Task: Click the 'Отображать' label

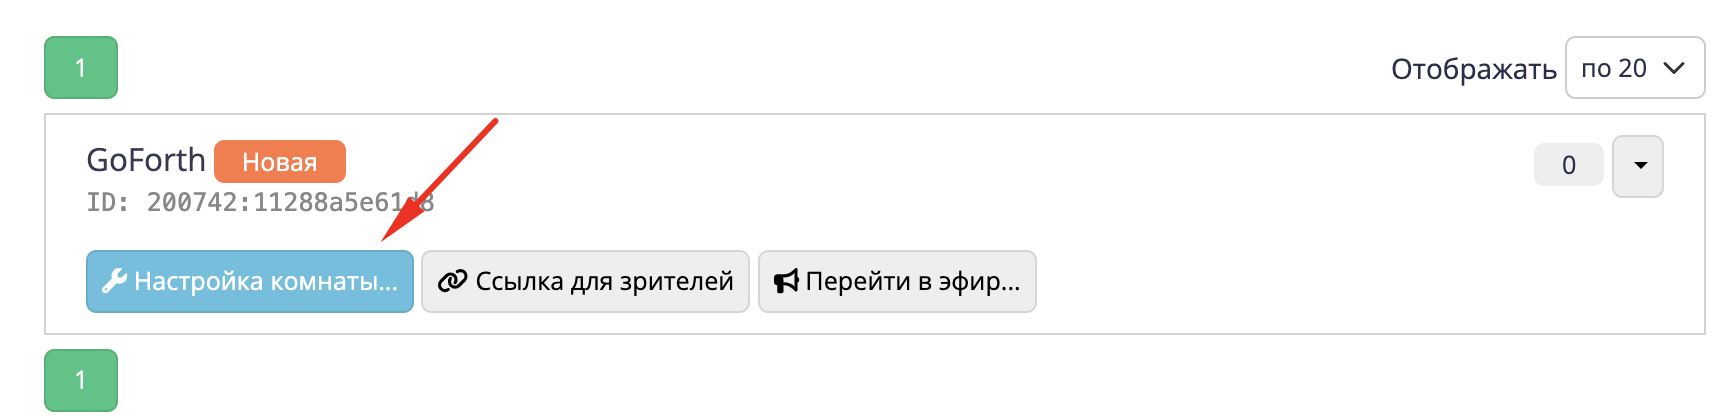Action: click(1473, 69)
